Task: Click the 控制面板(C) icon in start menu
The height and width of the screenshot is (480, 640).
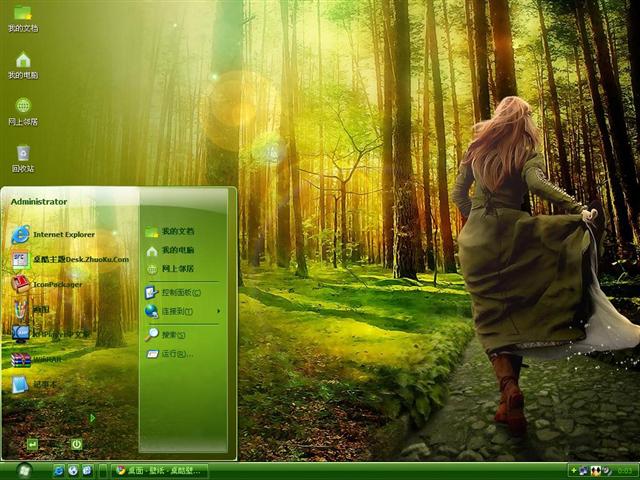Action: tap(151, 292)
